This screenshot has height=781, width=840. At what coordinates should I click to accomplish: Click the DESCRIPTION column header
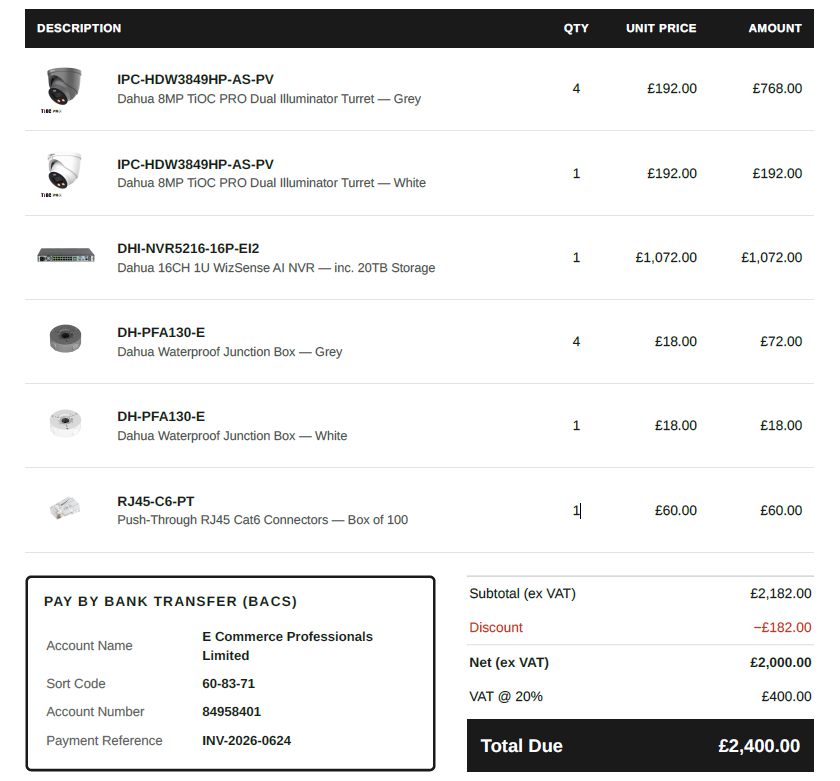[79, 28]
